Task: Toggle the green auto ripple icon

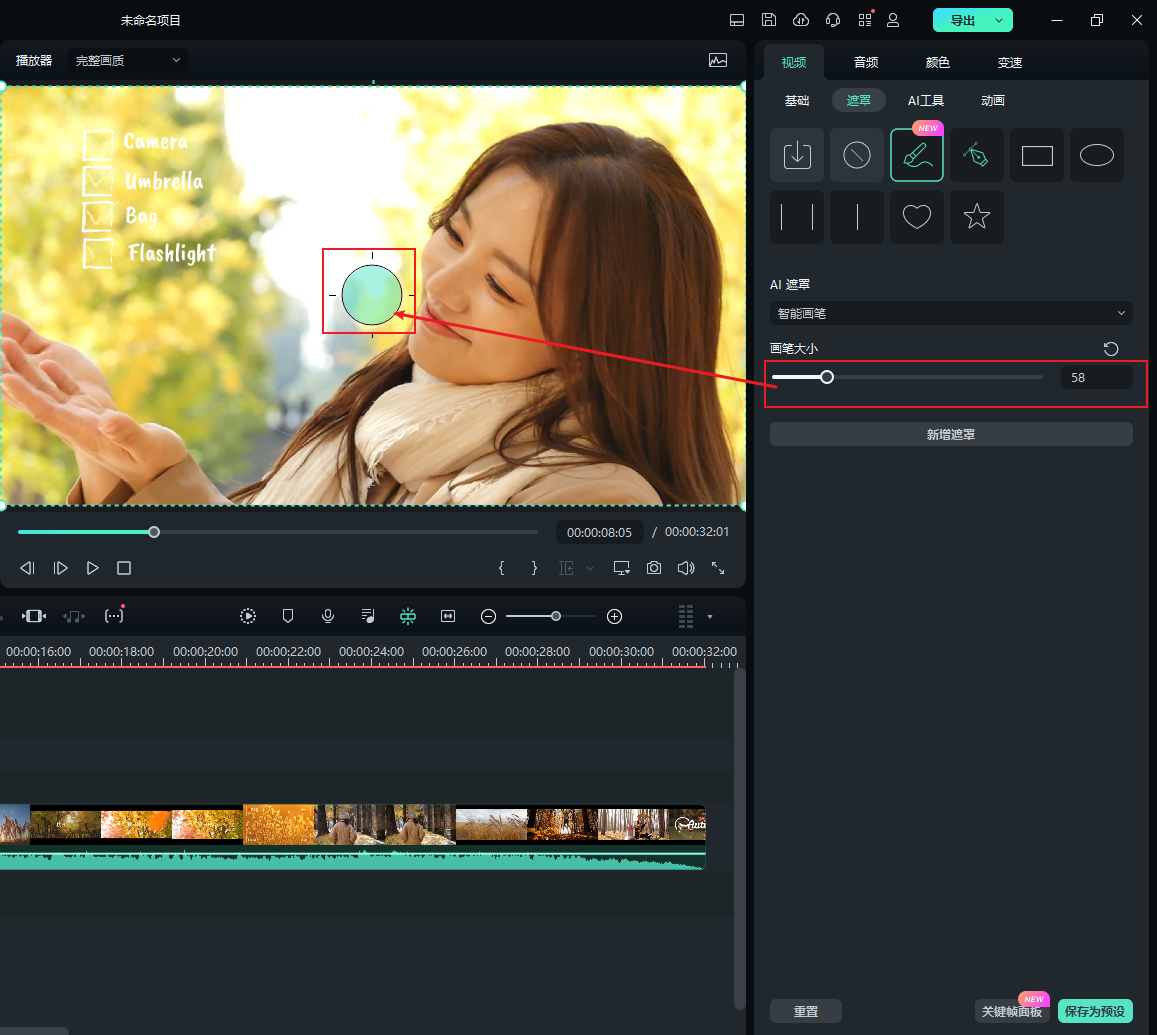Action: (x=408, y=616)
